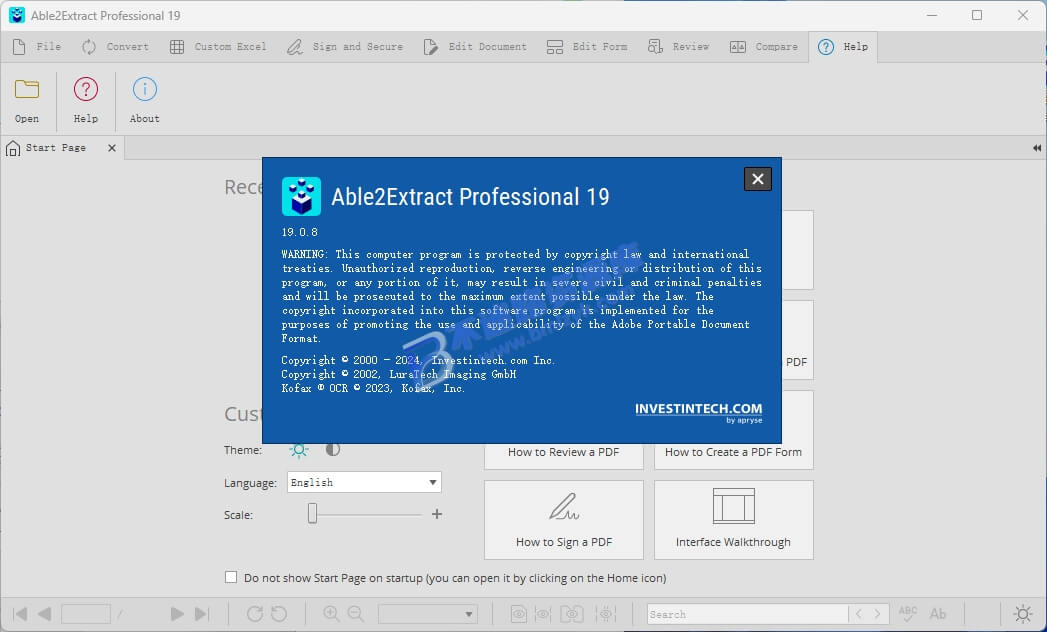Toggle match case Ab option
1047x632 pixels.
click(x=938, y=614)
